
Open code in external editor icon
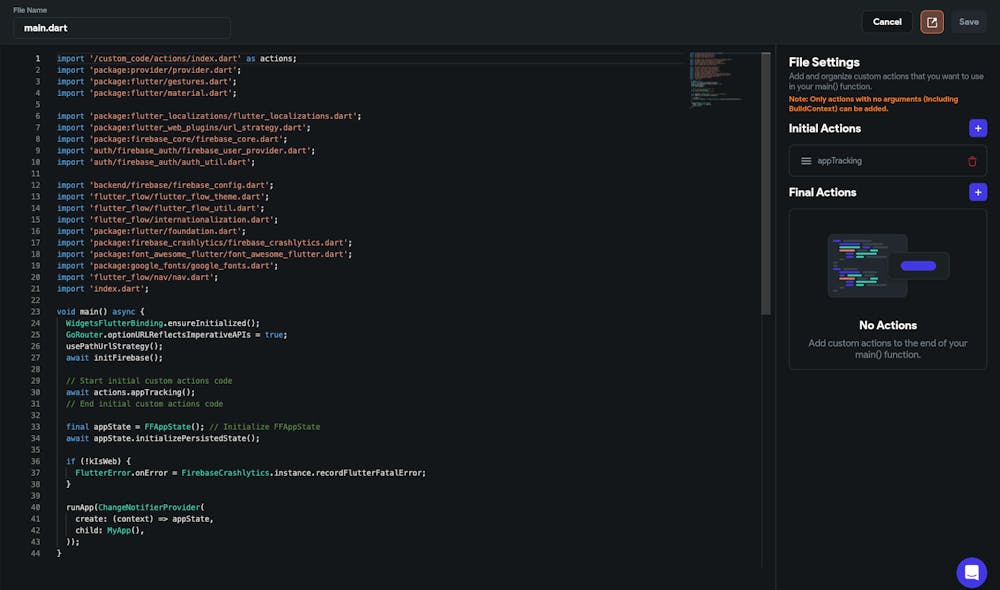932,22
